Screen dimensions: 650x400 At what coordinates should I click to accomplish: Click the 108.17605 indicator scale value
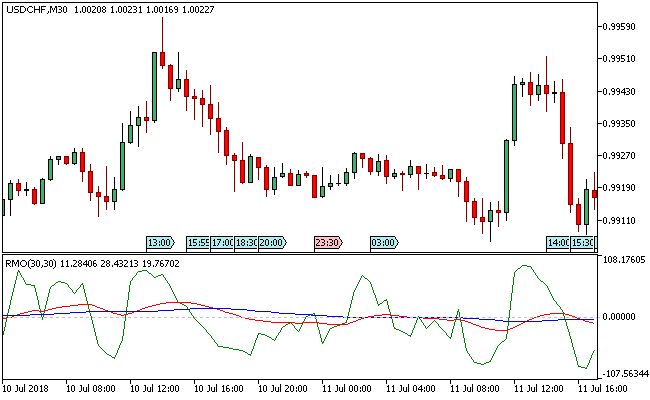coord(623,261)
